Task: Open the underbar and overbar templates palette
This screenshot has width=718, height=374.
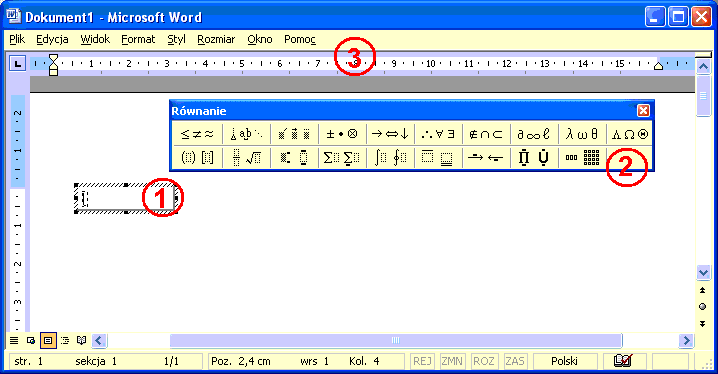Action: click(438, 157)
